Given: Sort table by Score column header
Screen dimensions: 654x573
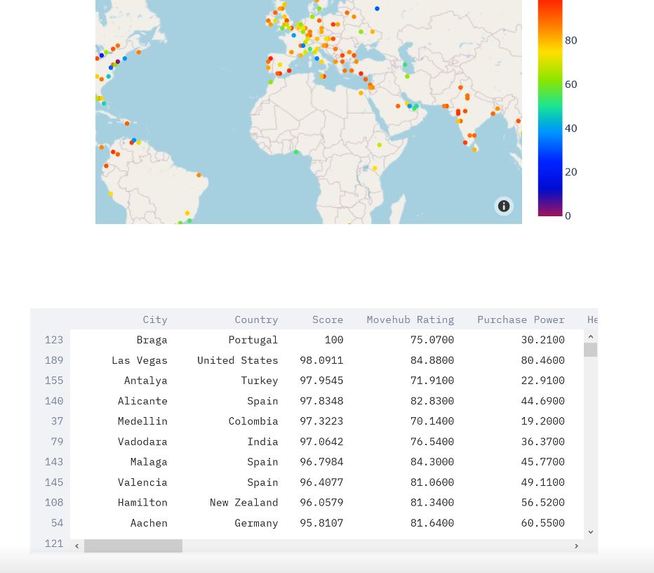Looking at the screenshot, I should click(x=327, y=319).
